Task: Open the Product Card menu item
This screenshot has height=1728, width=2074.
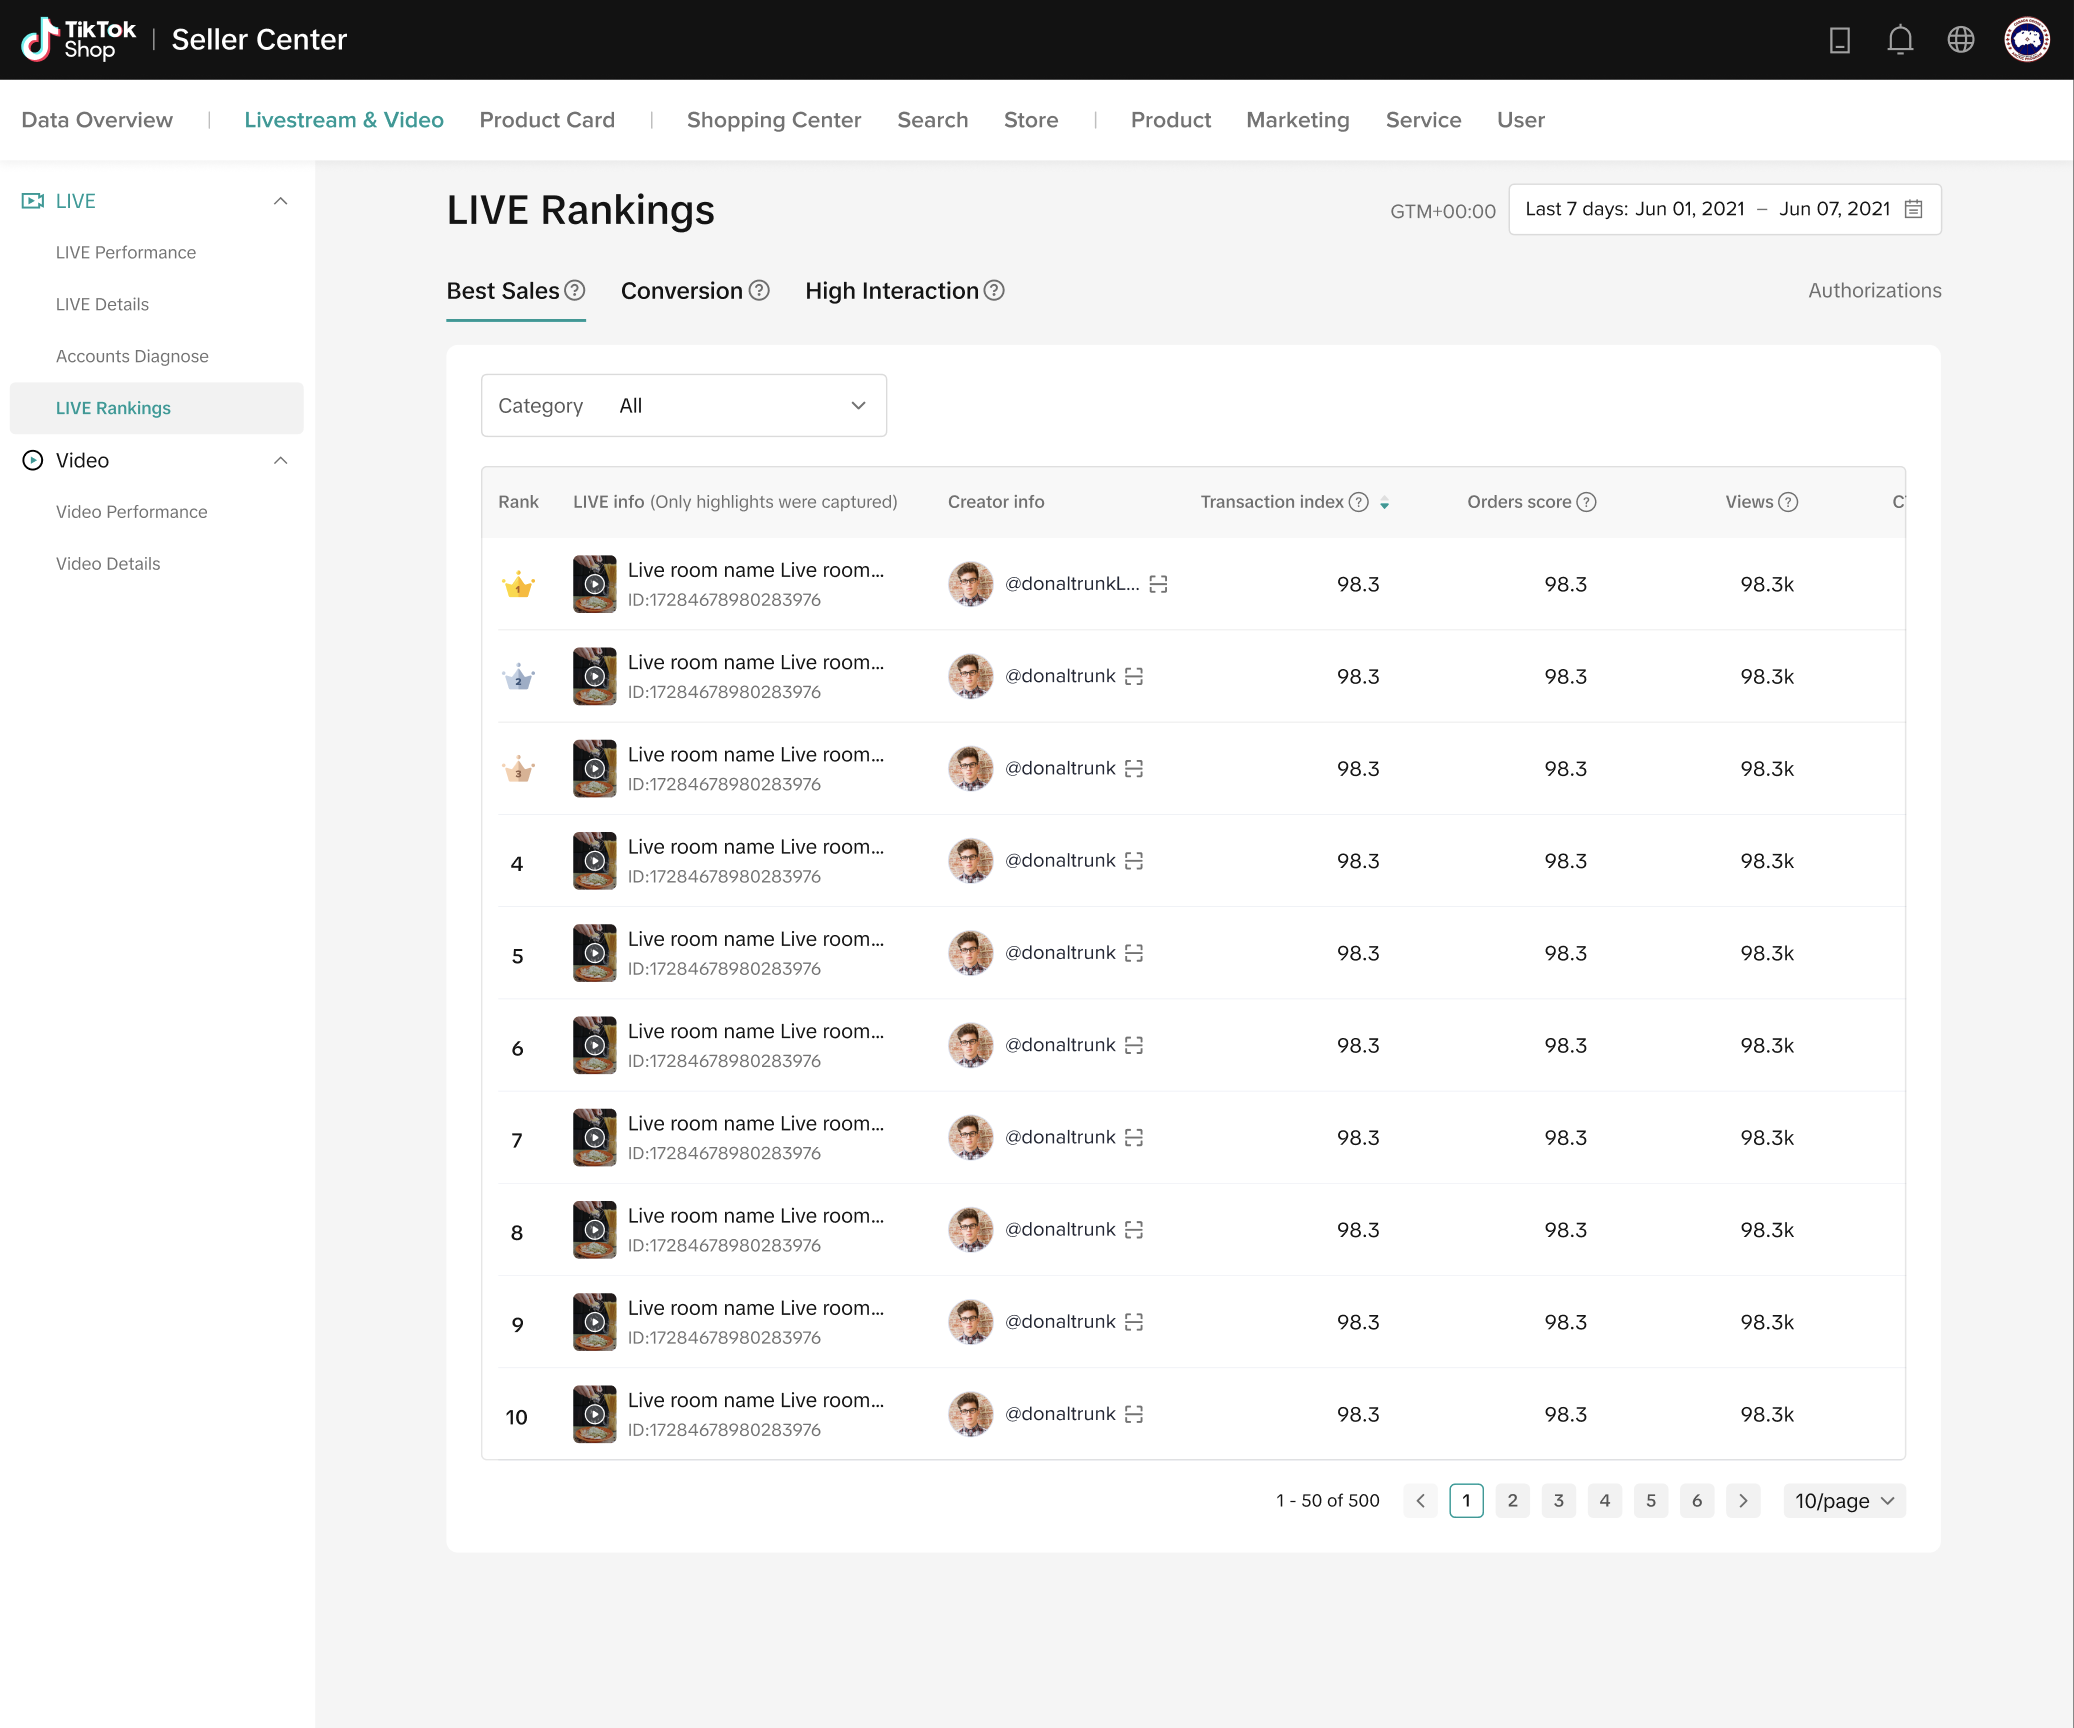Action: [x=547, y=120]
